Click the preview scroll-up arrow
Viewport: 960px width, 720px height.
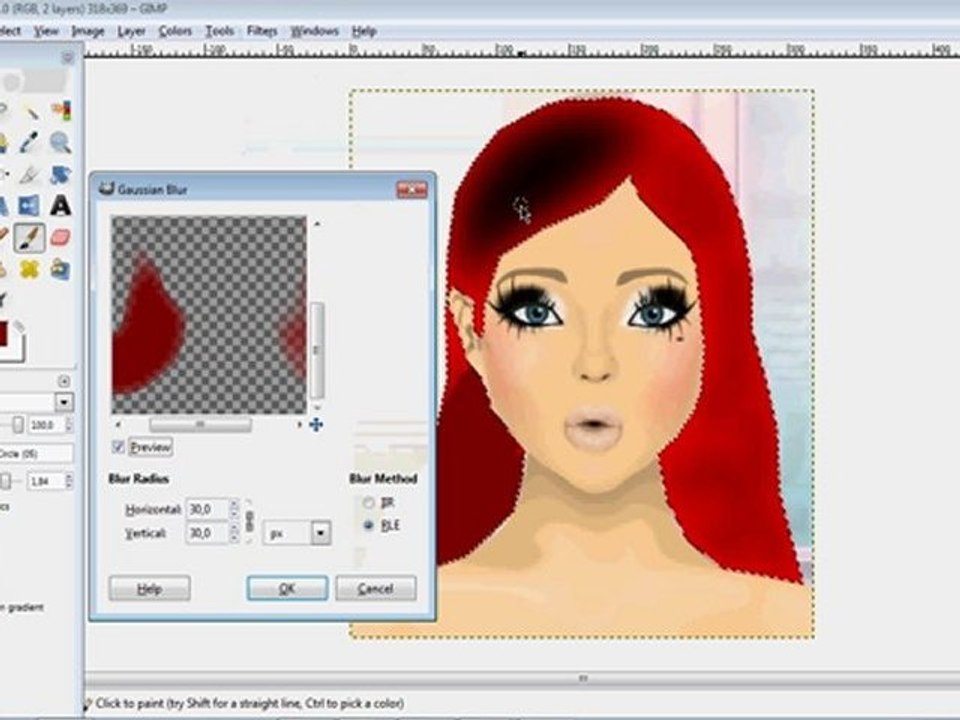coord(317,224)
